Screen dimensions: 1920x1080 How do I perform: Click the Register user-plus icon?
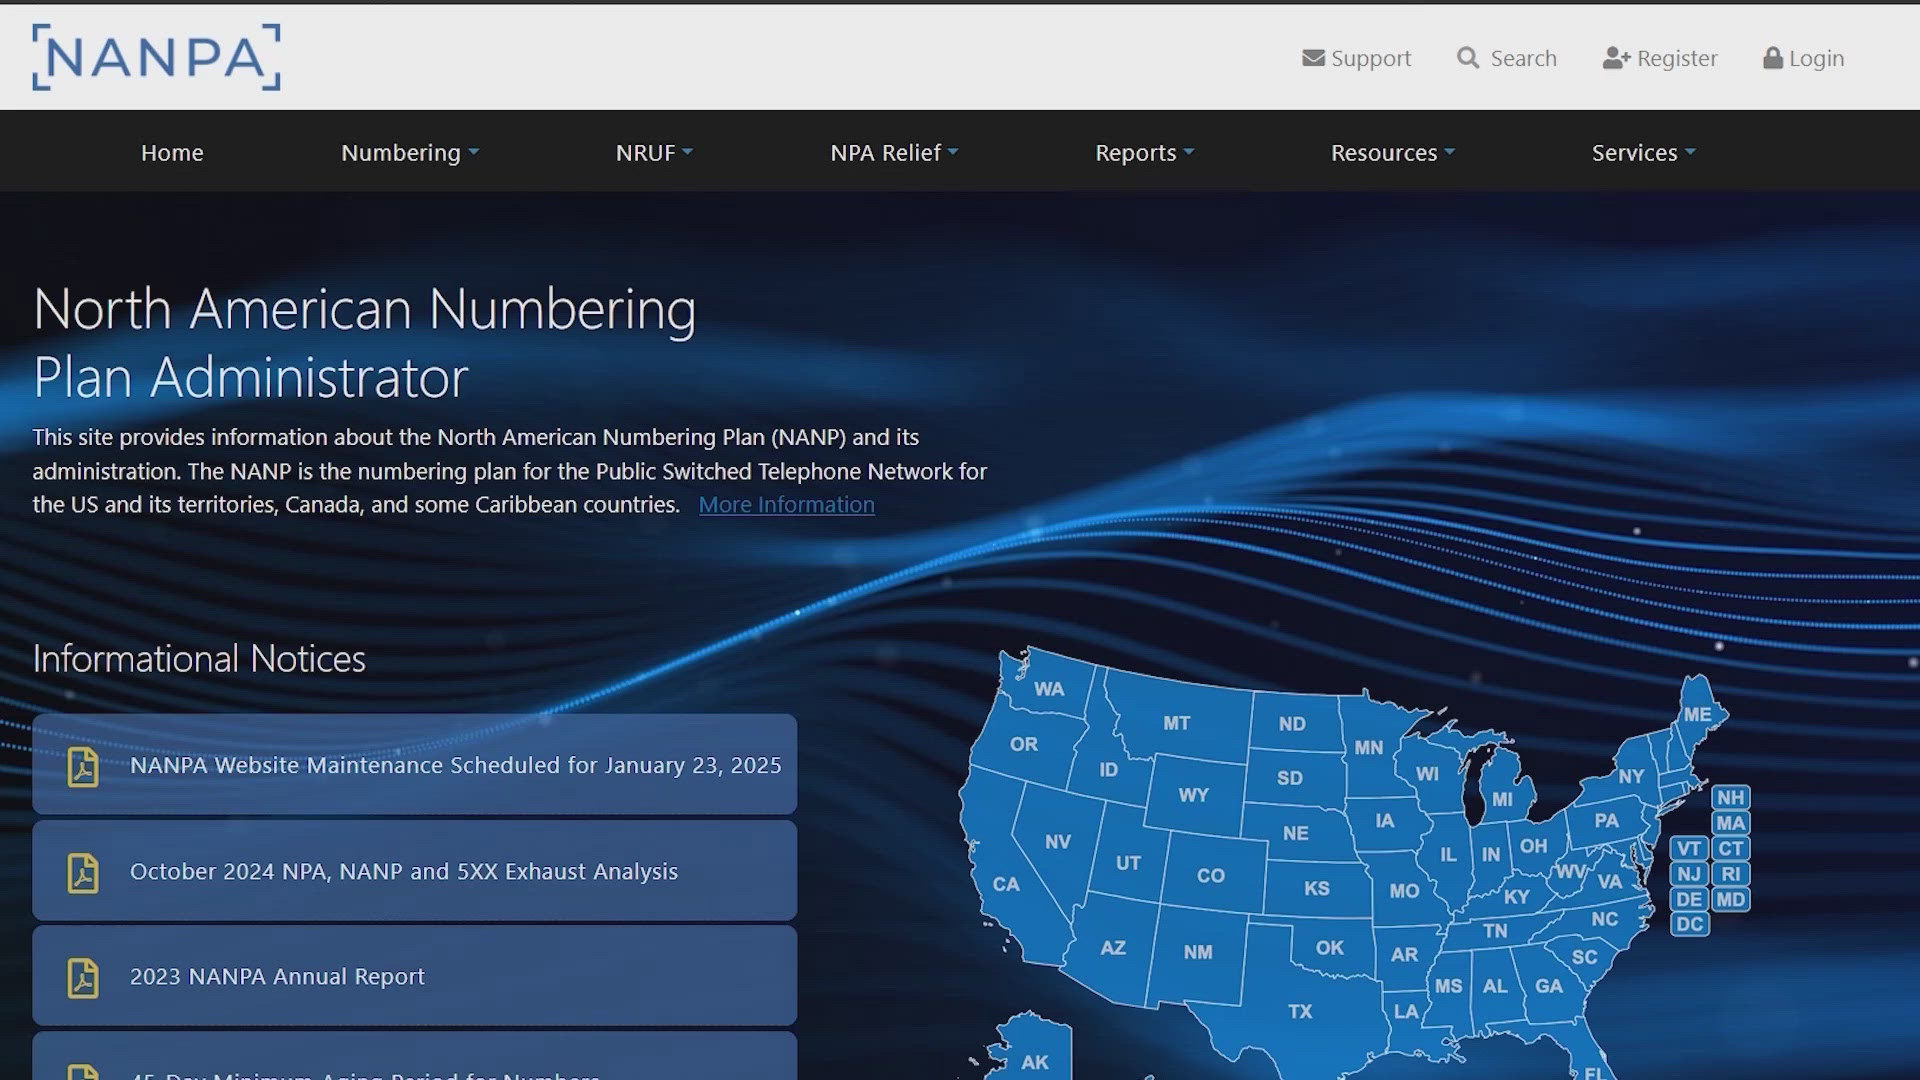1615,58
